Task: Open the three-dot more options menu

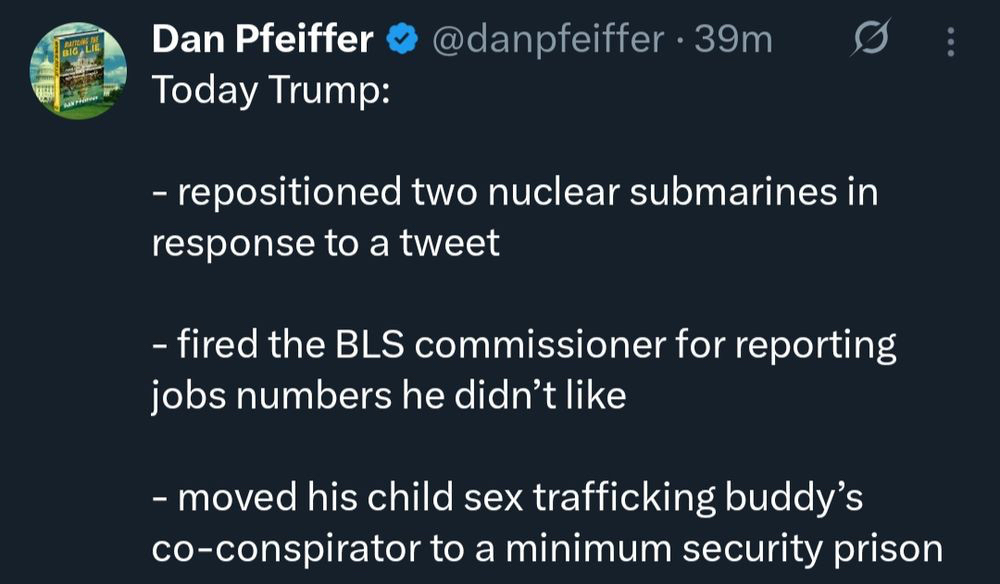Action: pyautogui.click(x=950, y=41)
